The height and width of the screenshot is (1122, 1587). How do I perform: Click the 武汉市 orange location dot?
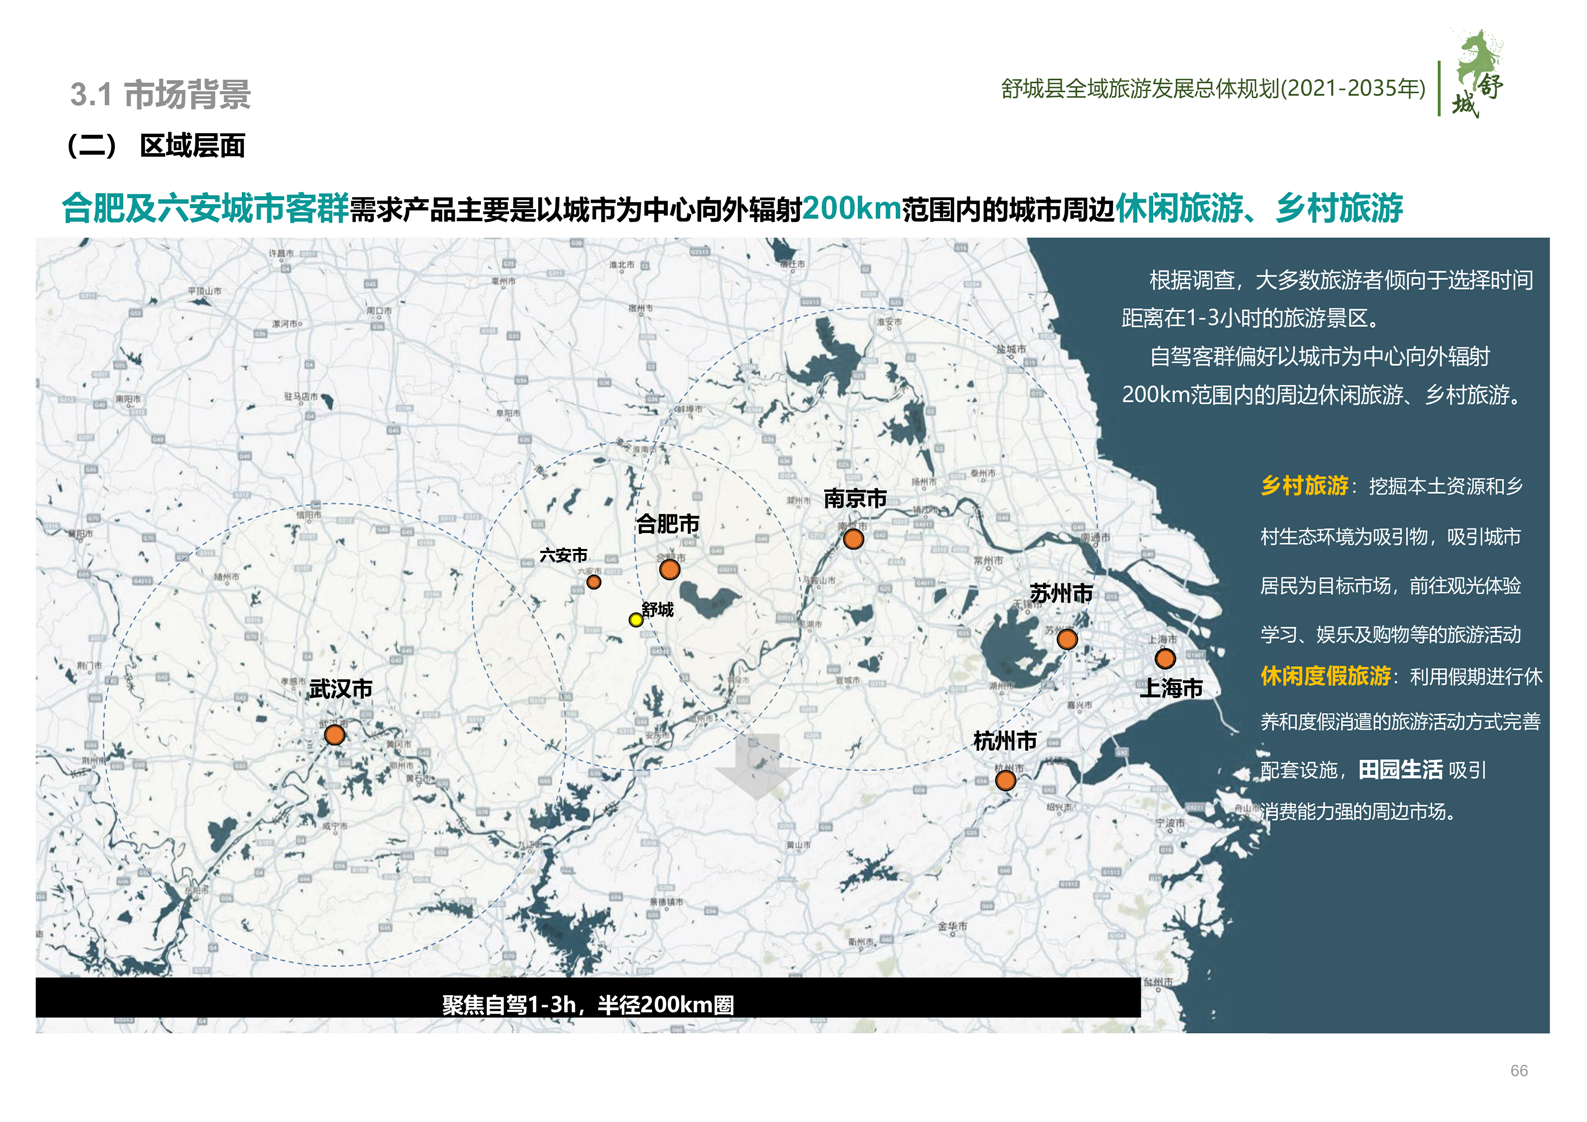[x=335, y=735]
